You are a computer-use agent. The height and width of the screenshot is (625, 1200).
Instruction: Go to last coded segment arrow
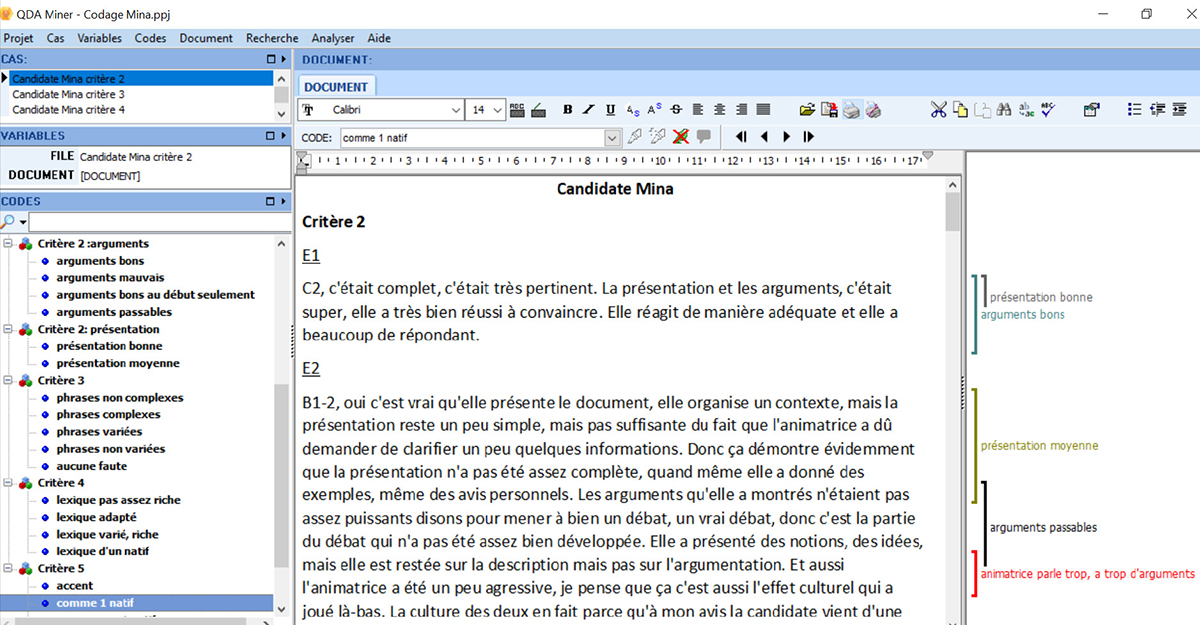(808, 137)
